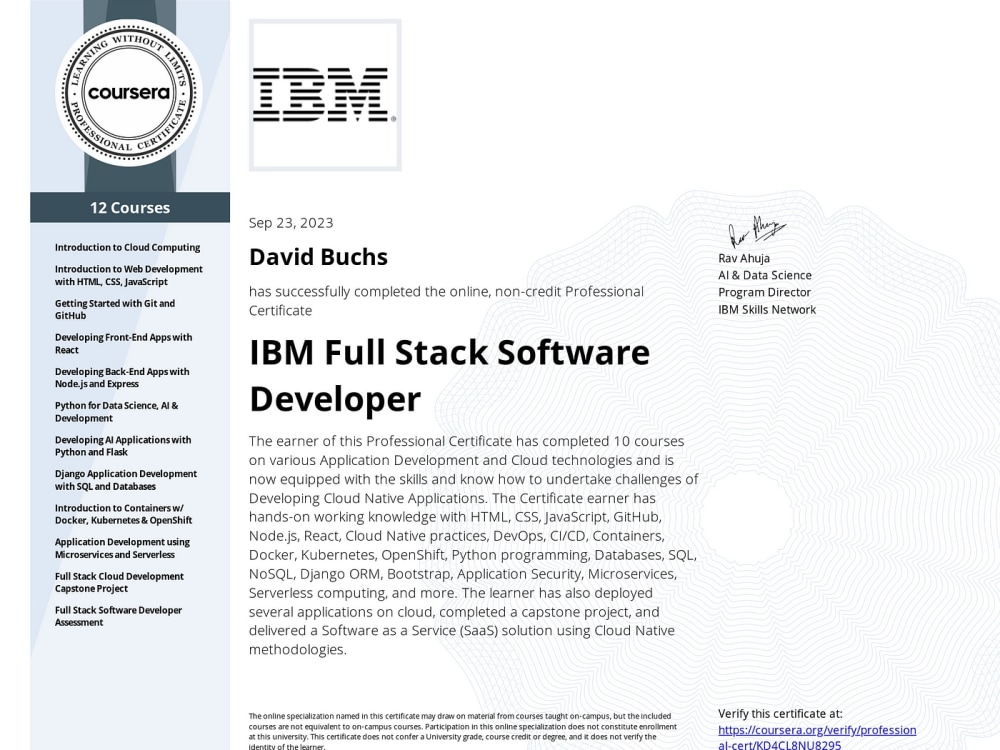Select the '12 Courses' banner
The width and height of the screenshot is (1000, 750).
(130, 208)
